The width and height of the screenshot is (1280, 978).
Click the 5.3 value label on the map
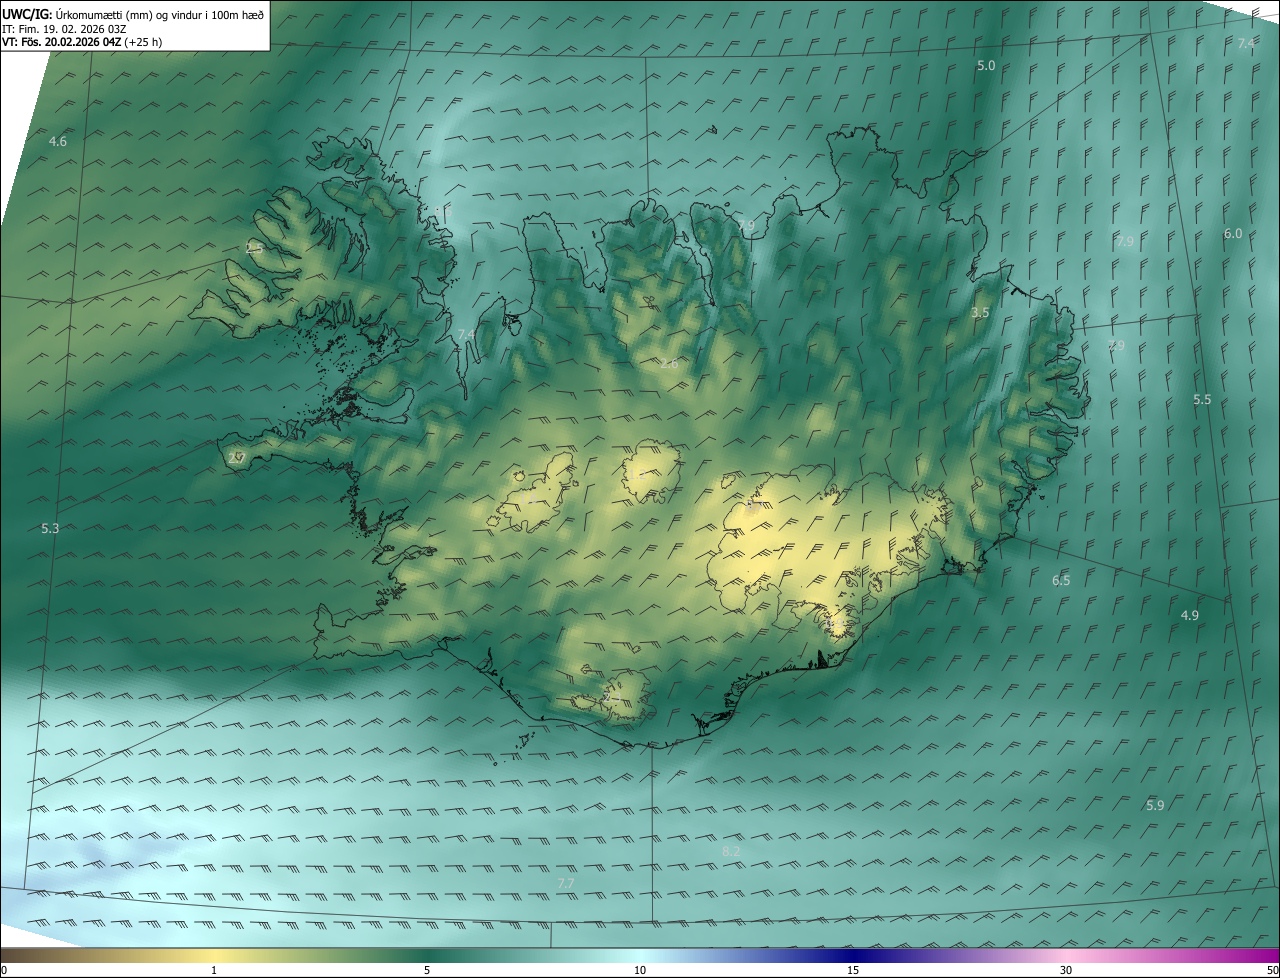pos(50,528)
